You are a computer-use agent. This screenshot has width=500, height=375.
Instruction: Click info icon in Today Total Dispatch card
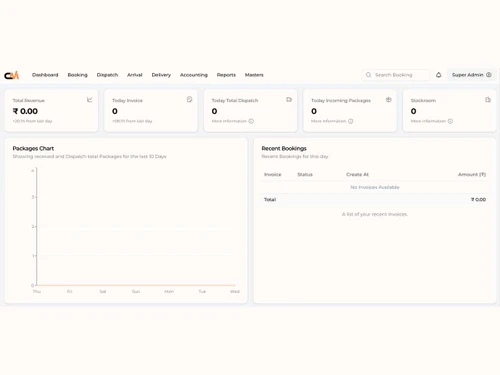pos(251,121)
